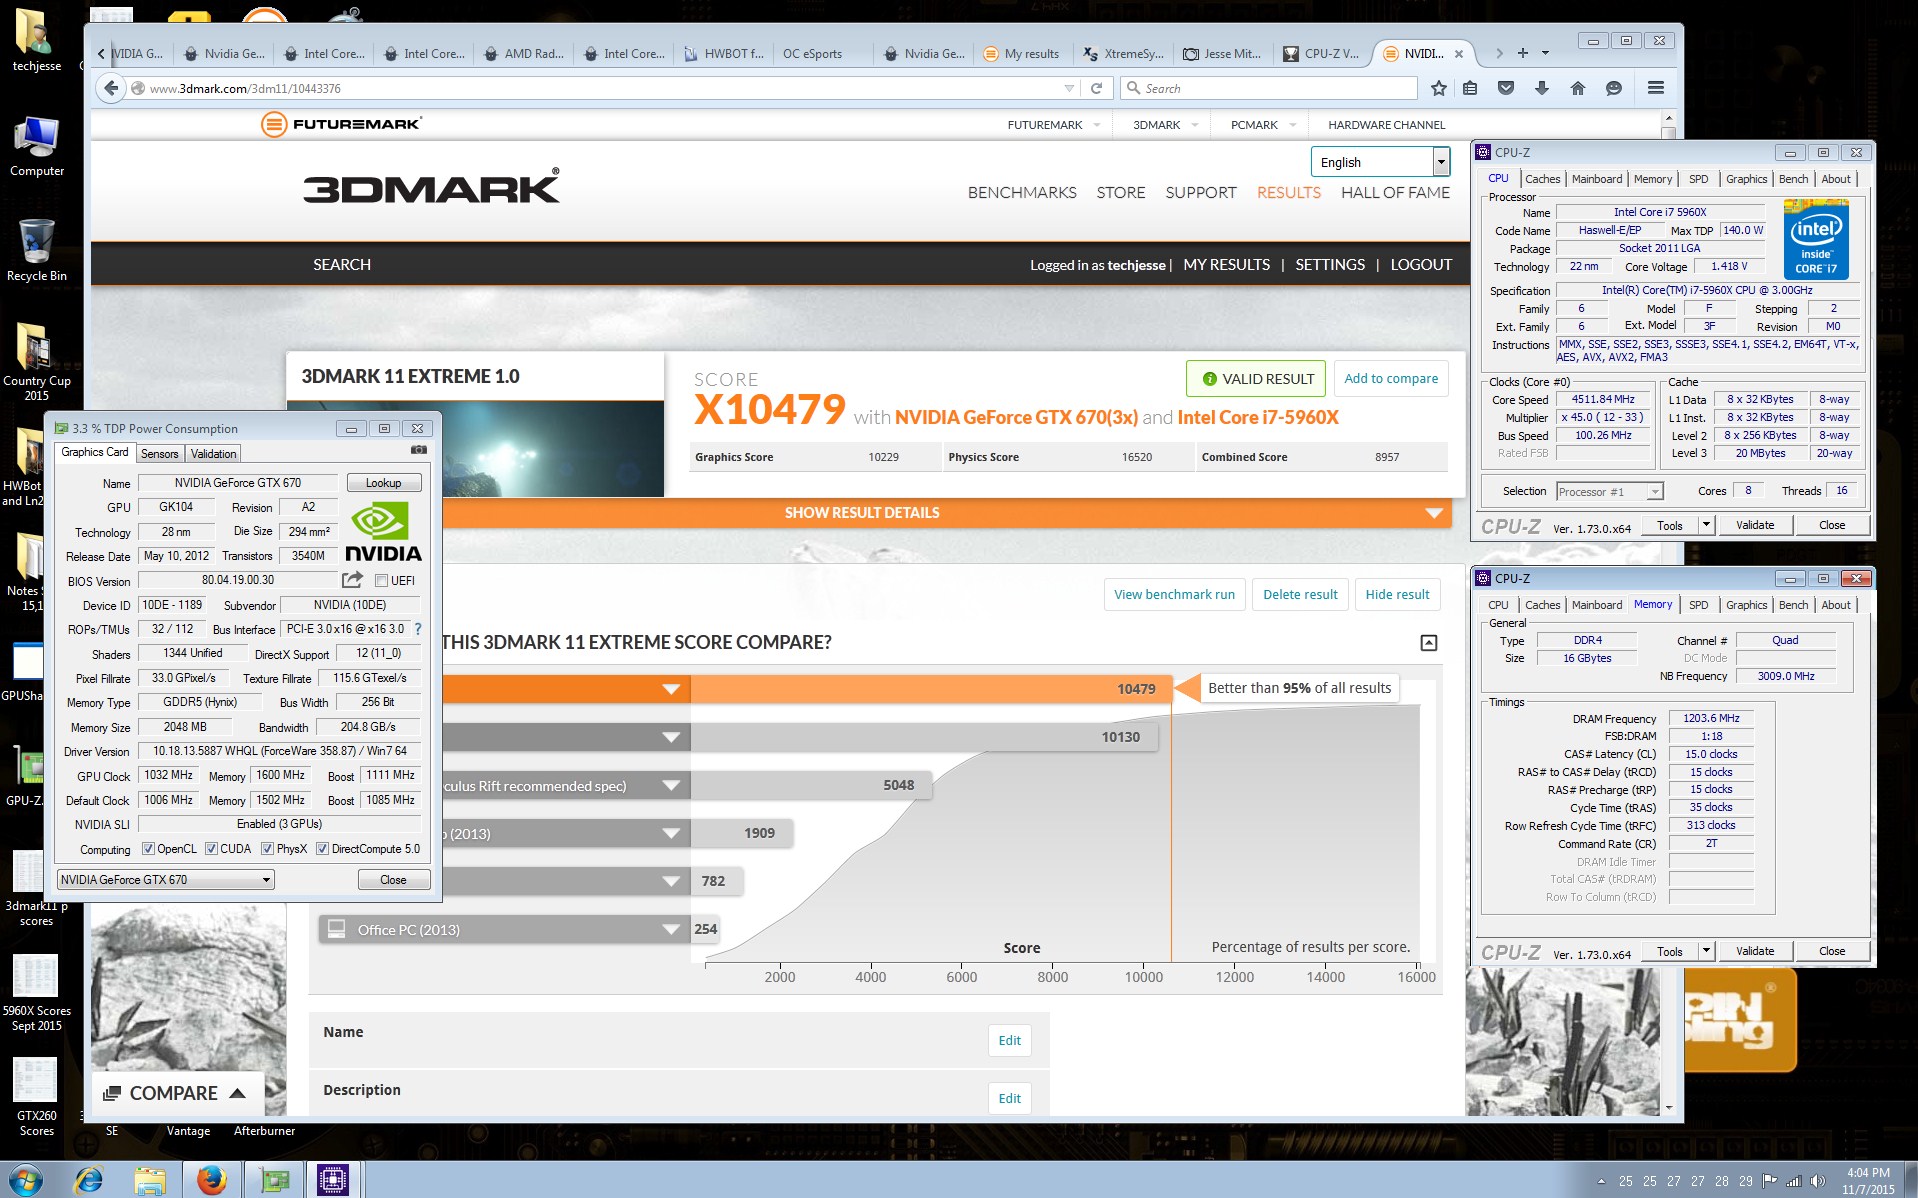Viewport: 1918px width, 1198px height.
Task: Toggle CUDA checkbox in GPU-Z
Action: pyautogui.click(x=211, y=849)
